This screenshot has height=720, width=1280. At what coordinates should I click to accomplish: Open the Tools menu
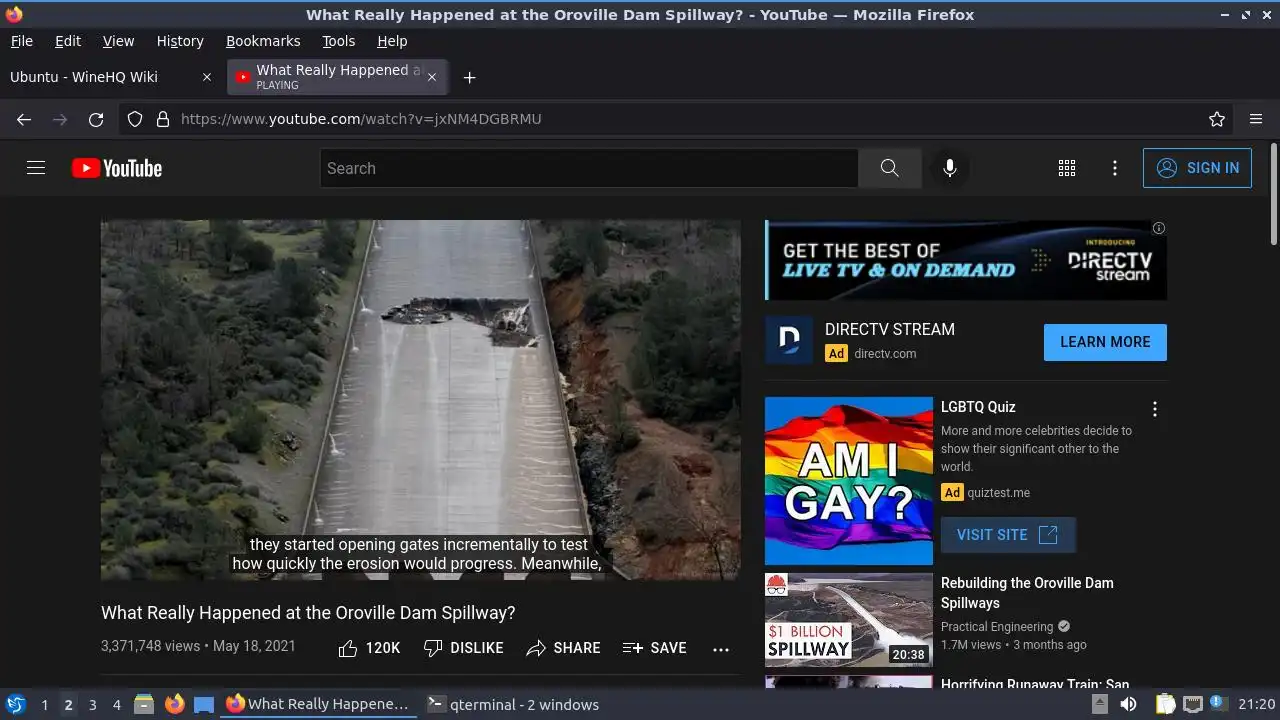pyautogui.click(x=338, y=41)
